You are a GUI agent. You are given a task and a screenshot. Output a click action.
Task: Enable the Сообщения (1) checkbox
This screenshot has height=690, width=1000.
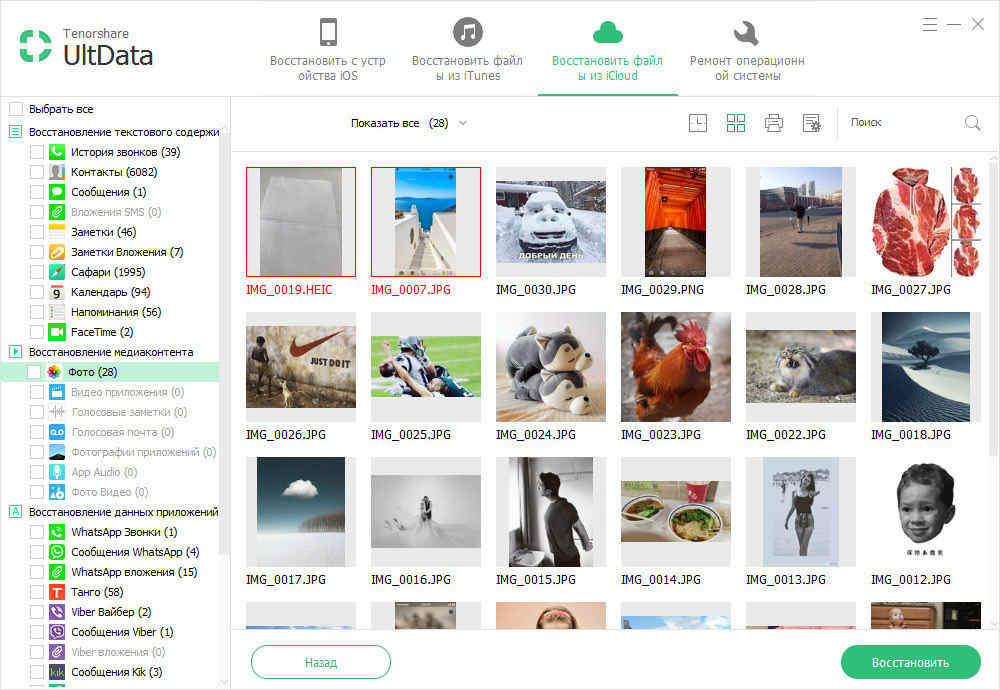click(37, 191)
